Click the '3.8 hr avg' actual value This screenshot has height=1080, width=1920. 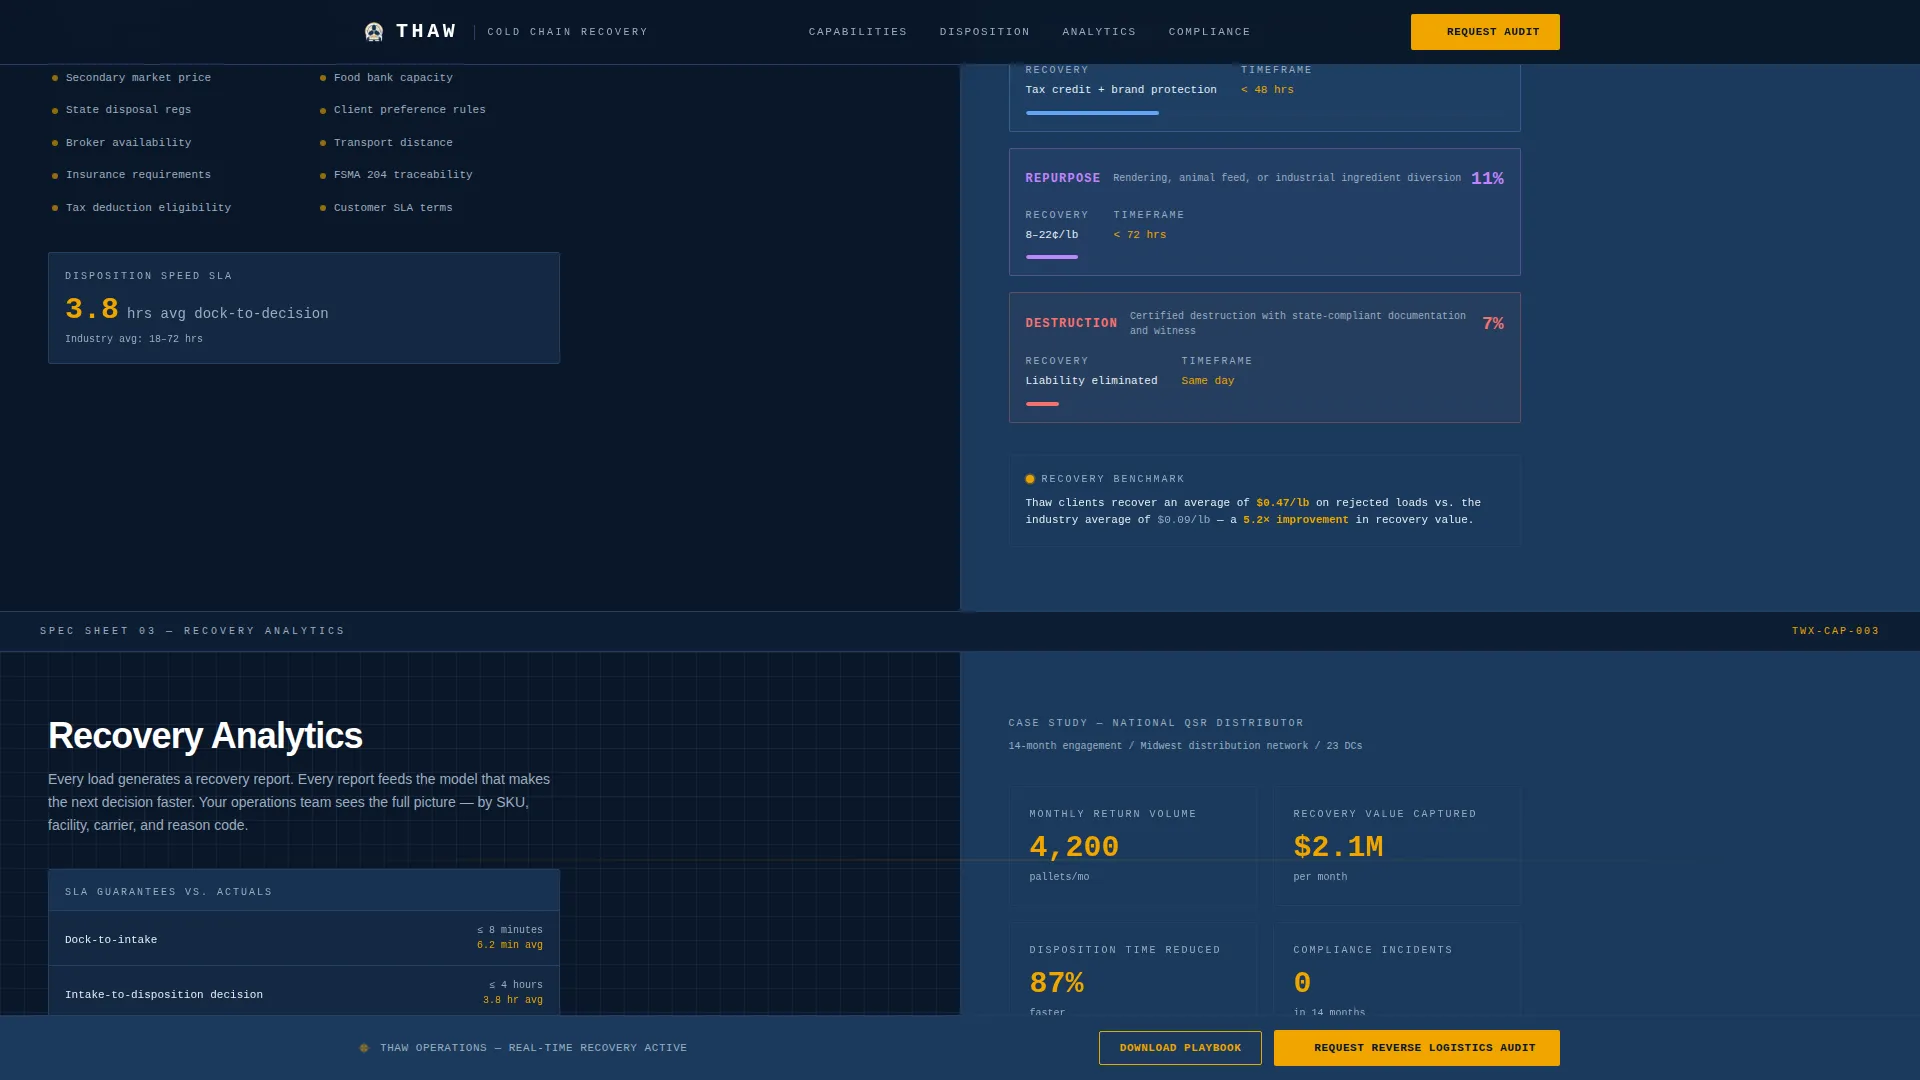pos(513,1000)
